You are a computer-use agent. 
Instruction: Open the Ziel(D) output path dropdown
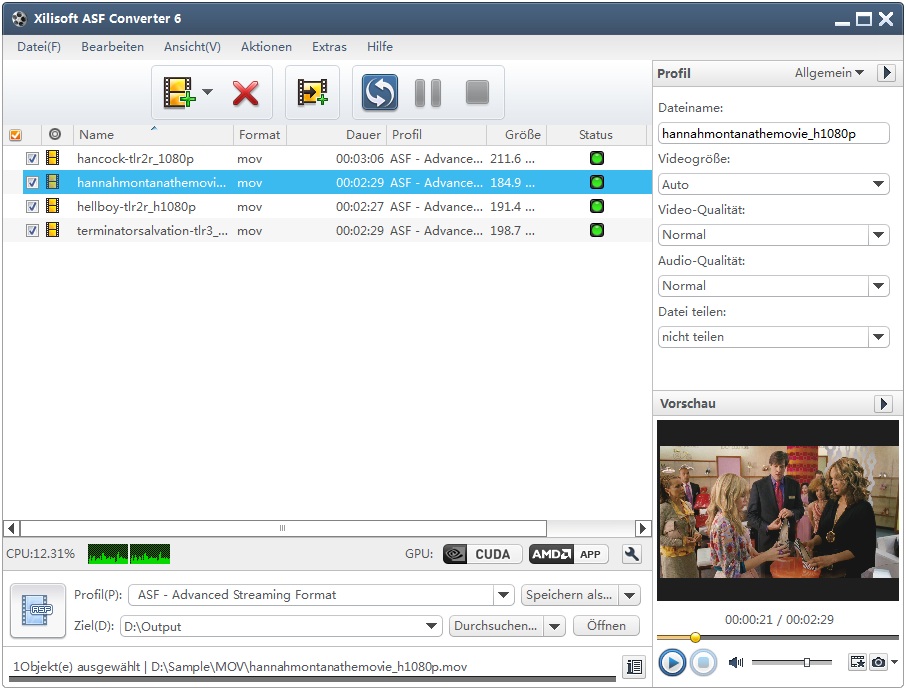431,626
